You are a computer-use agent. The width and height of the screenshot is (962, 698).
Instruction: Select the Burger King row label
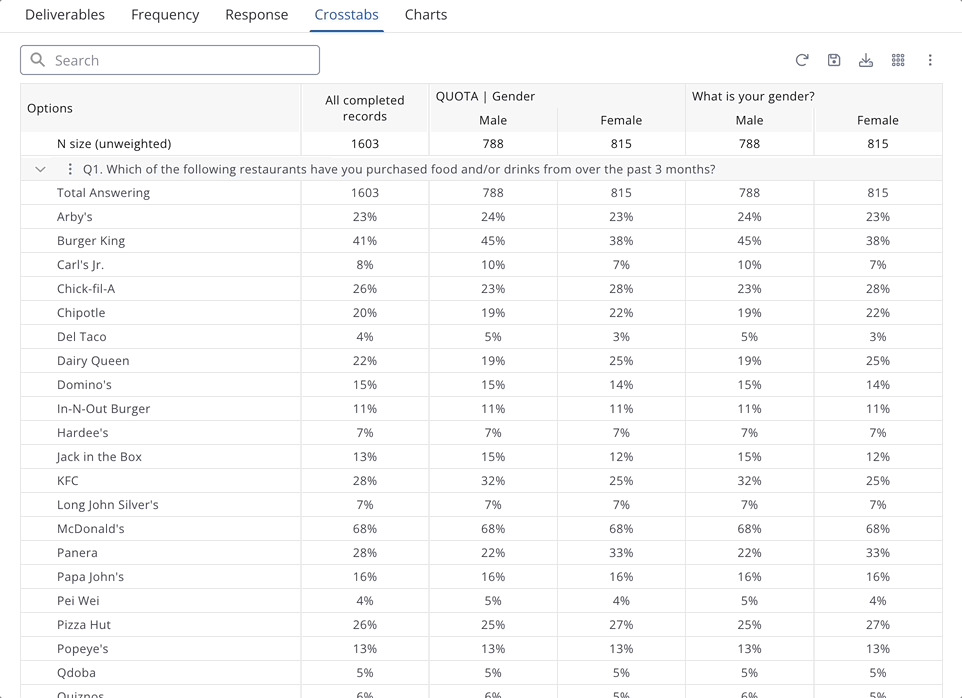point(91,240)
